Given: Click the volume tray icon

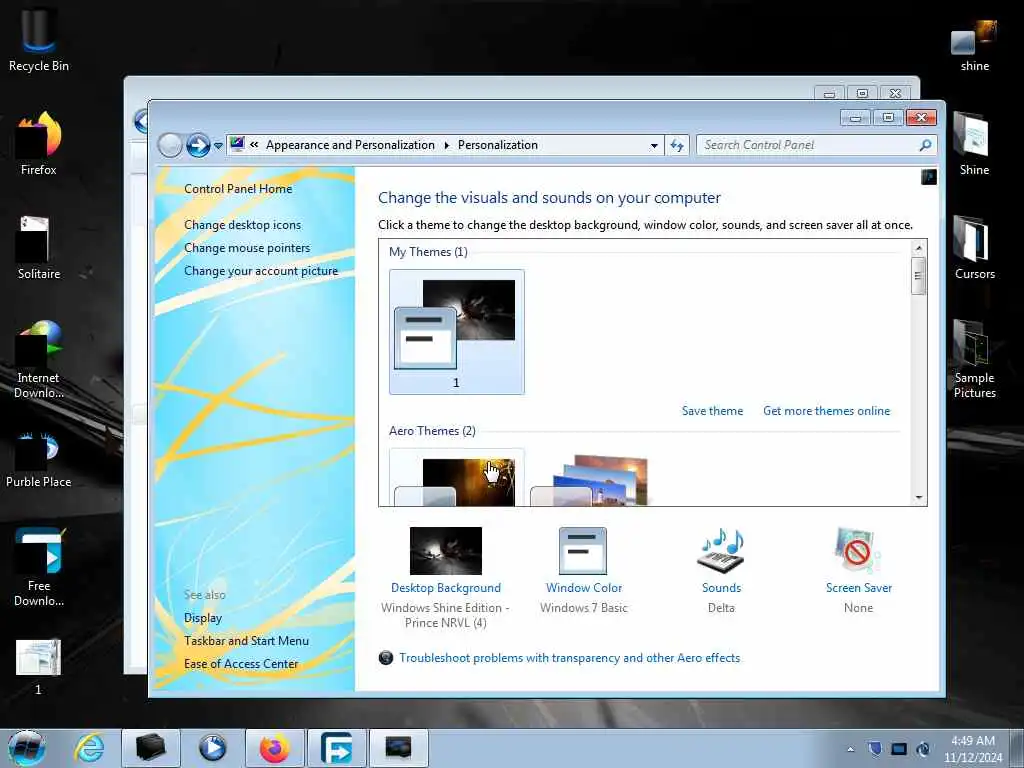Looking at the screenshot, I should click(923, 749).
